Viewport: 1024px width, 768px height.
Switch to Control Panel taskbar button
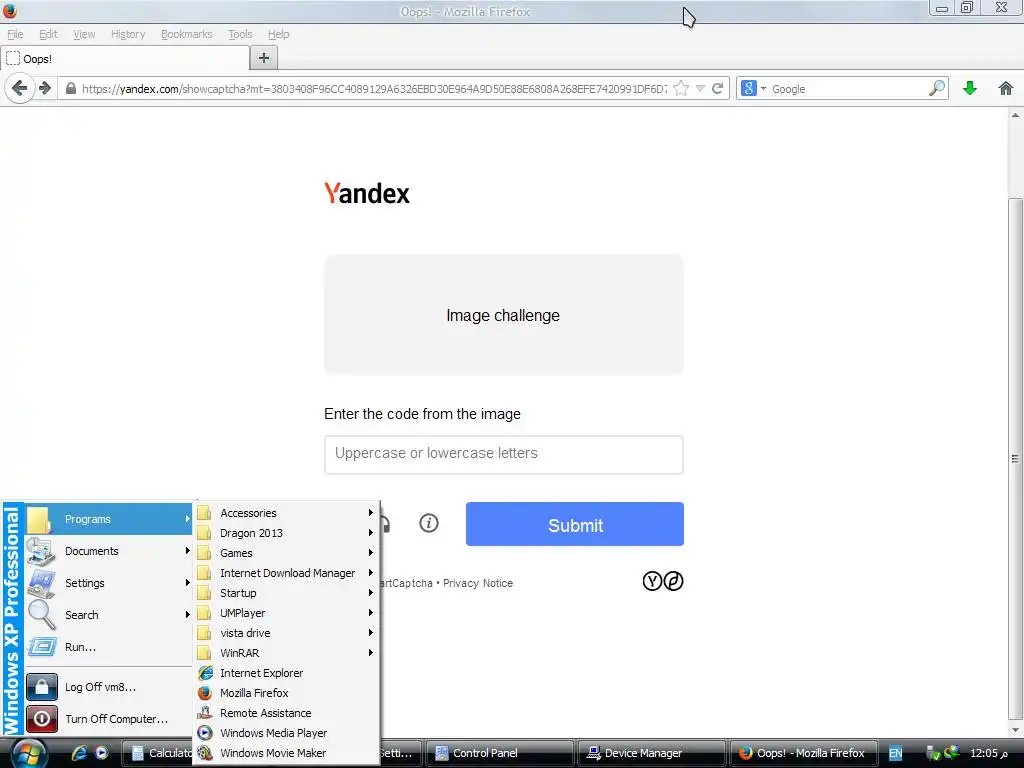(x=500, y=753)
